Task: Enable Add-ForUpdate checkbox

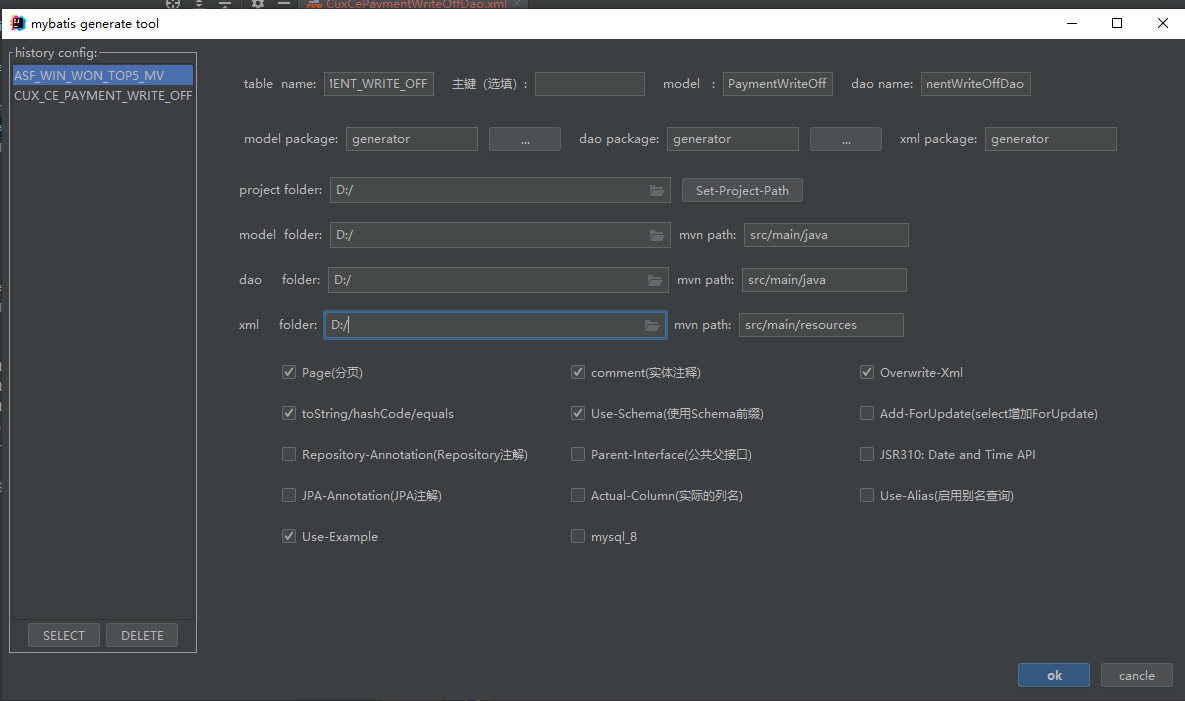Action: pos(867,413)
